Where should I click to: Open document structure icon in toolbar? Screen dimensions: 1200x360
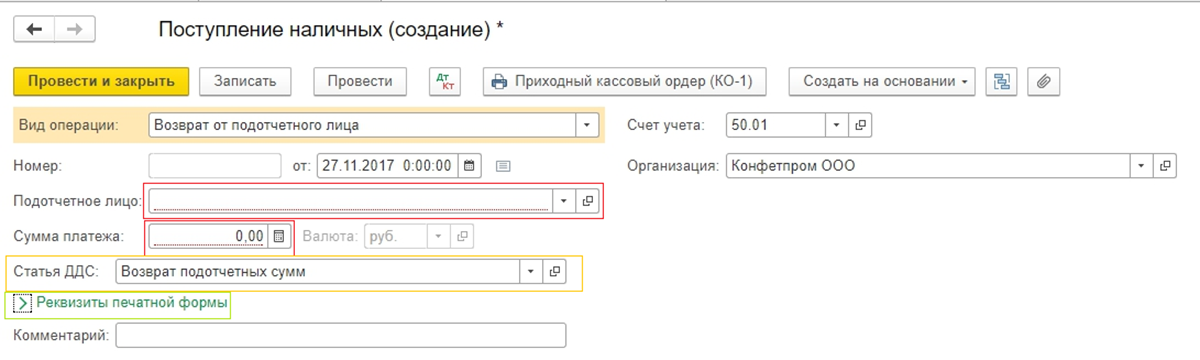[999, 82]
